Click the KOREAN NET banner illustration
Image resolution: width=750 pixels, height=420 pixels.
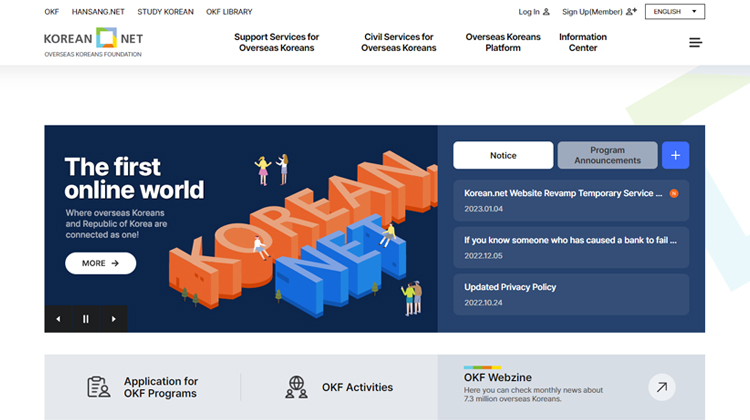[x=301, y=234]
